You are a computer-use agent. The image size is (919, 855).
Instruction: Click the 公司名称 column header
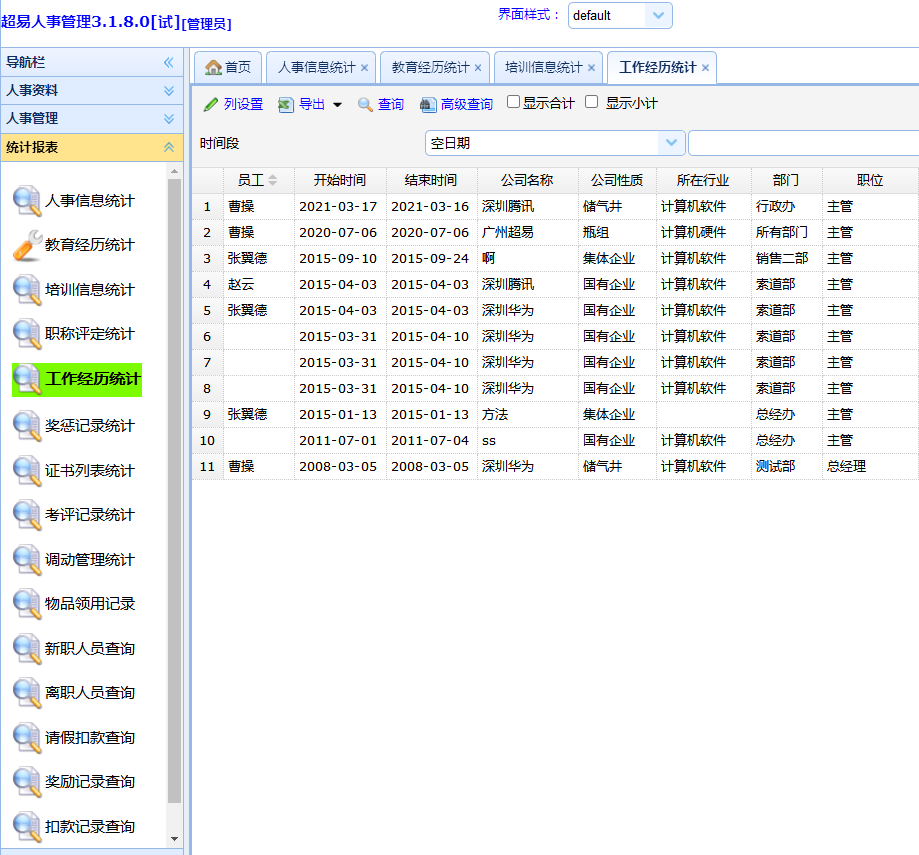coord(527,180)
